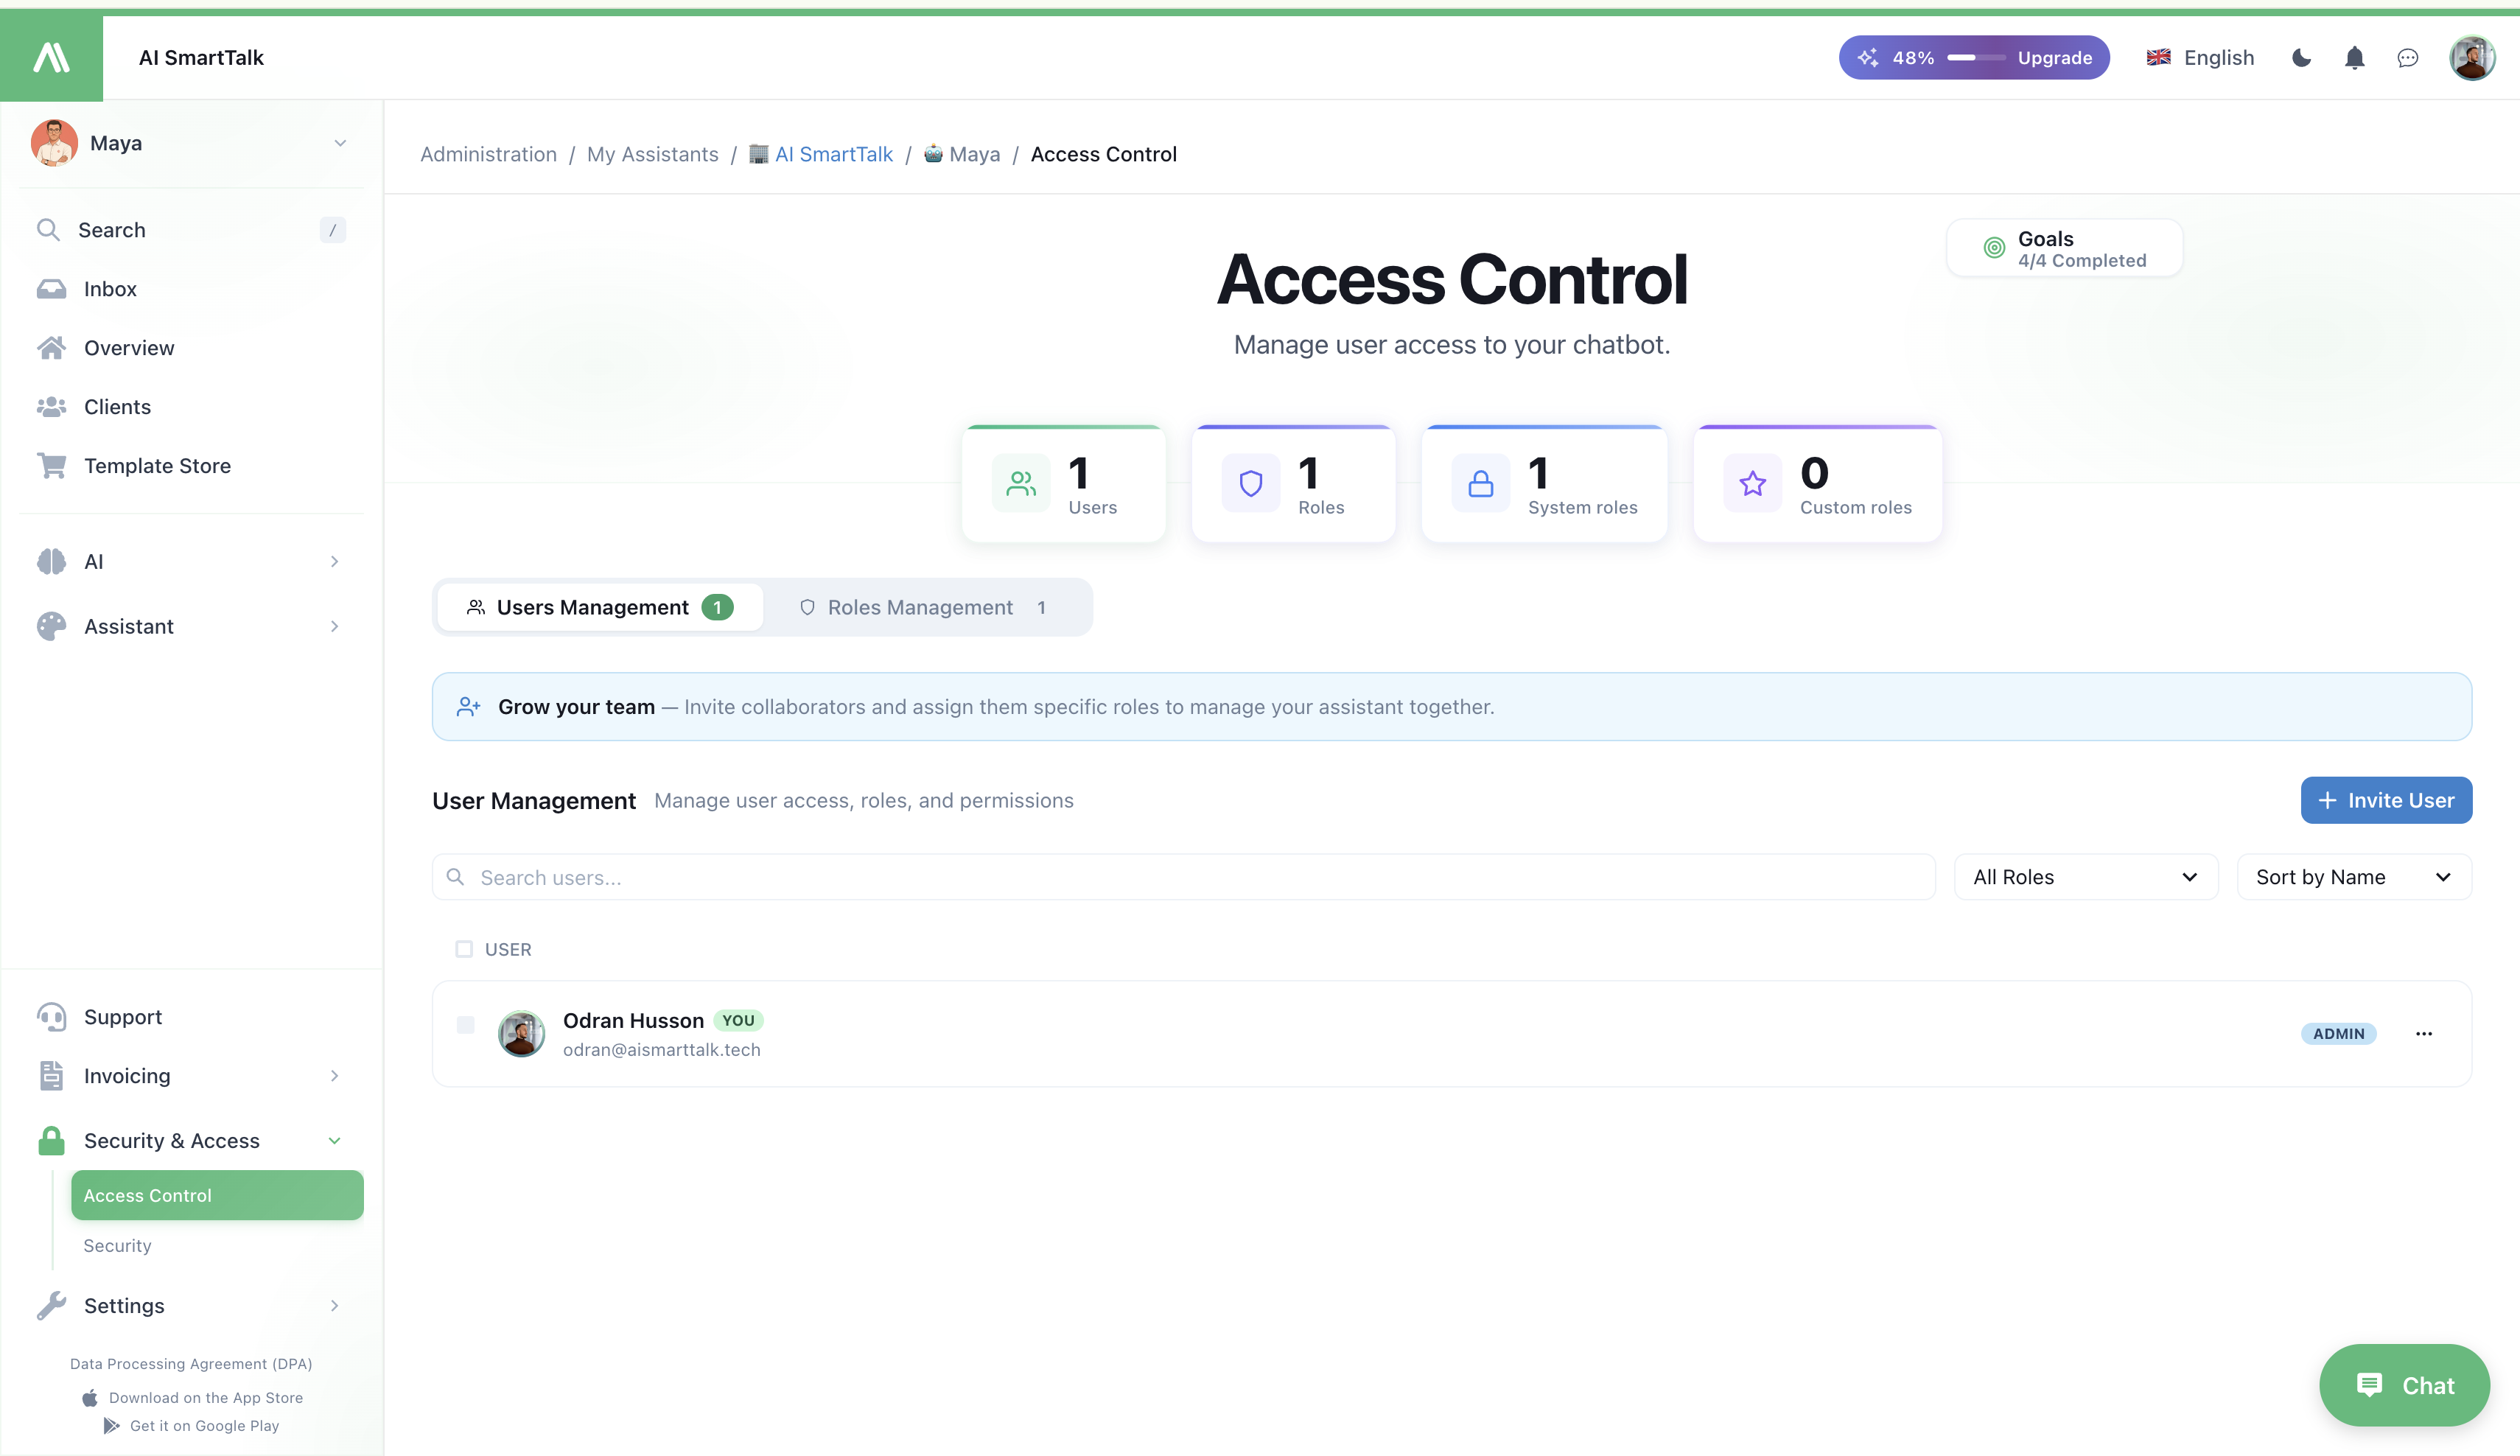Open Data Processing Agreement (DPA) link
The image size is (2520, 1456).
[x=191, y=1364]
